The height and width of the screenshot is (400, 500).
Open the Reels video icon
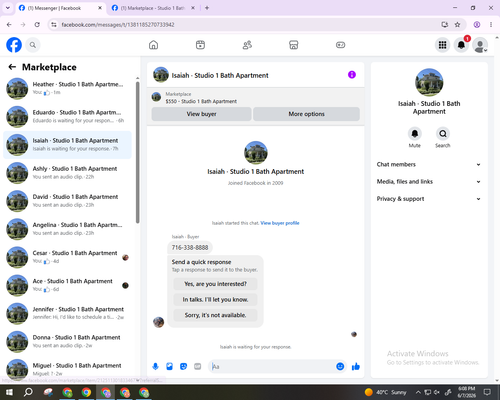200,45
